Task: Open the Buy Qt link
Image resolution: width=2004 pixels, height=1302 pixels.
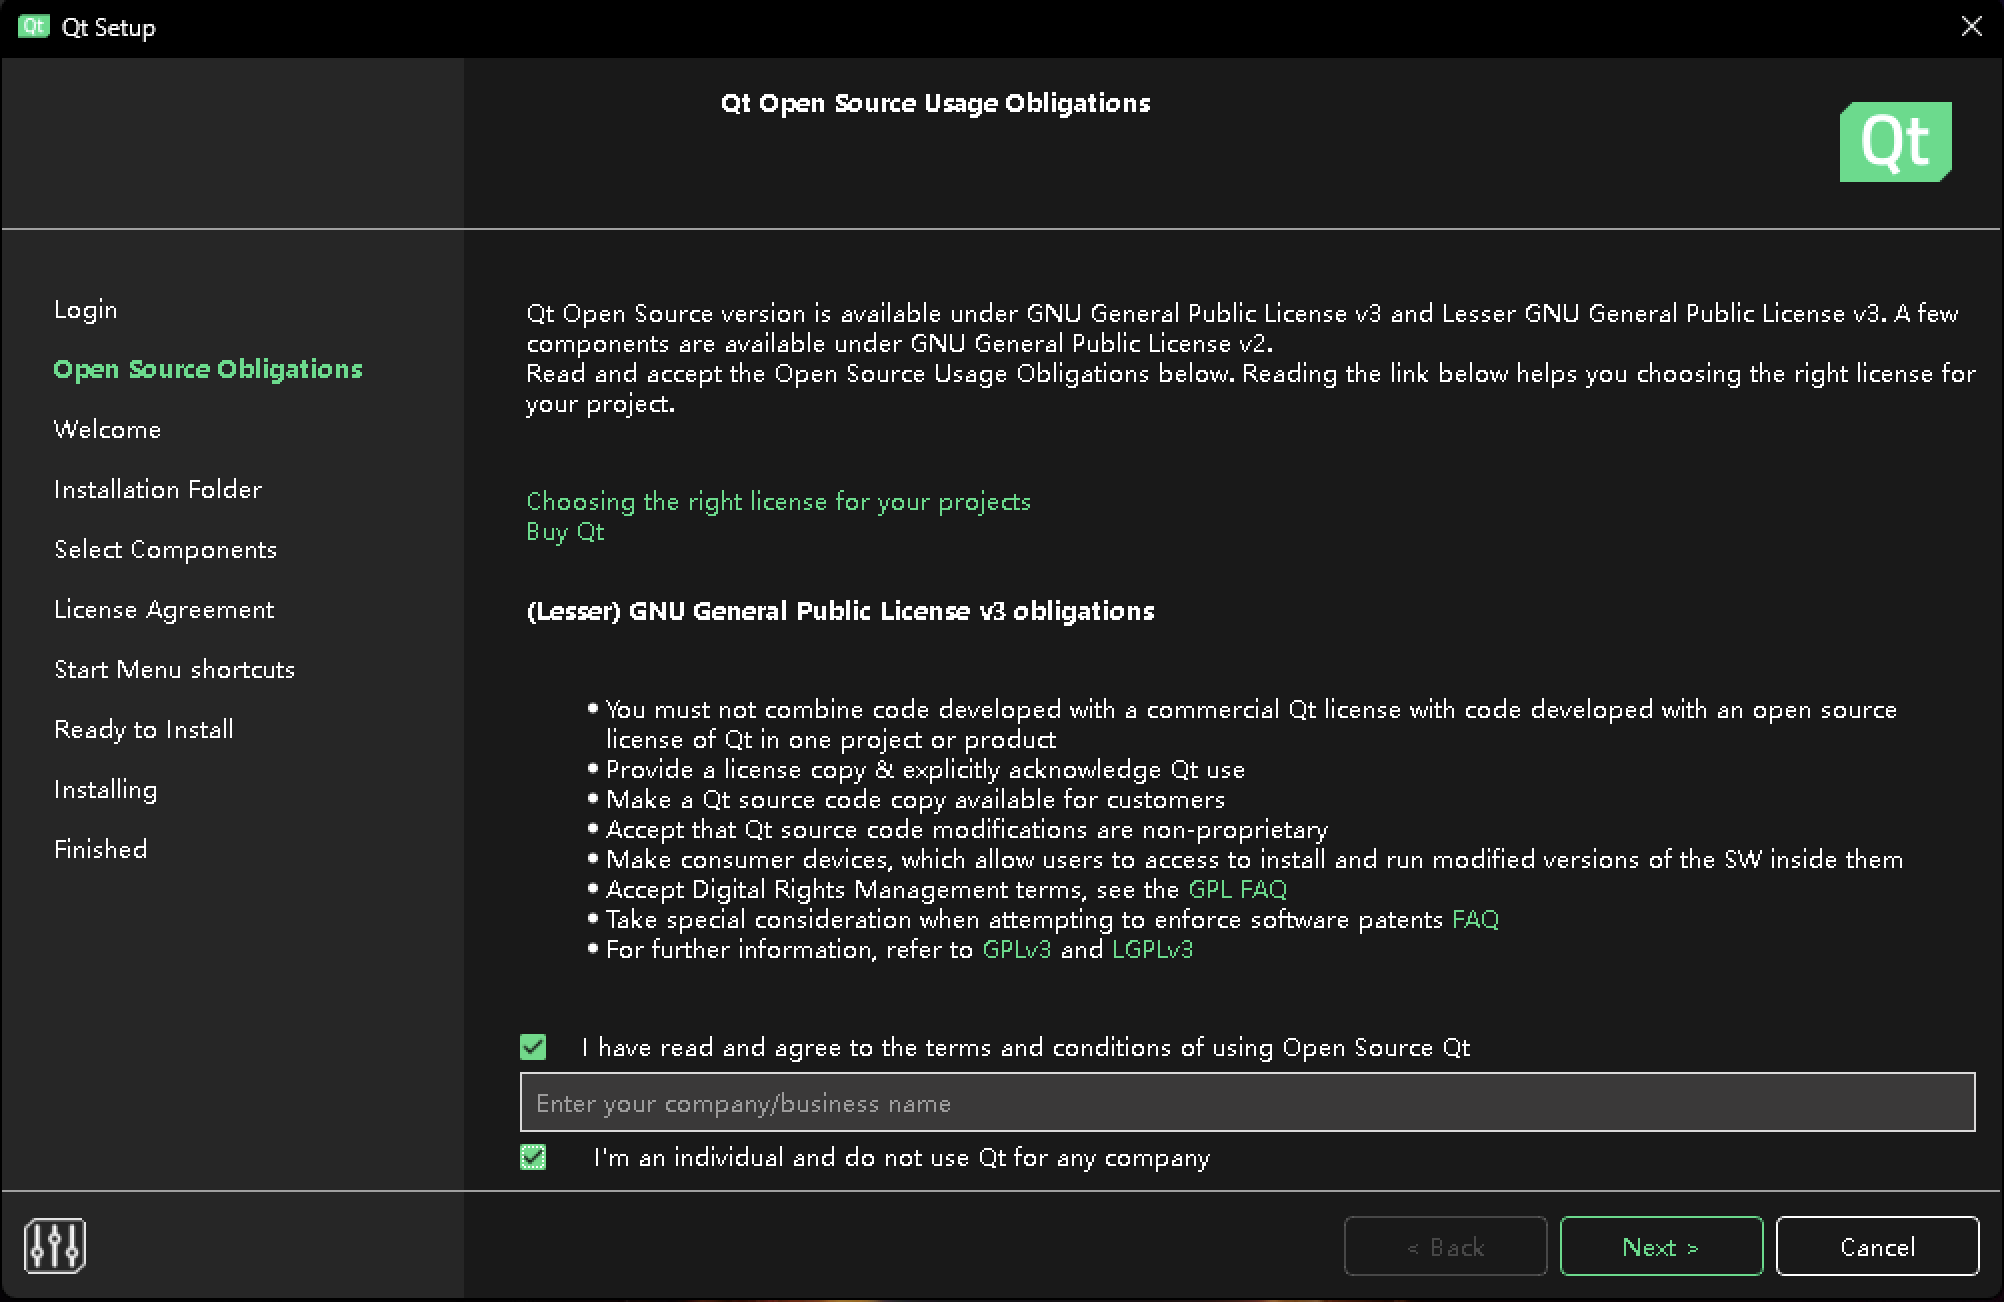Action: pyautogui.click(x=565, y=531)
